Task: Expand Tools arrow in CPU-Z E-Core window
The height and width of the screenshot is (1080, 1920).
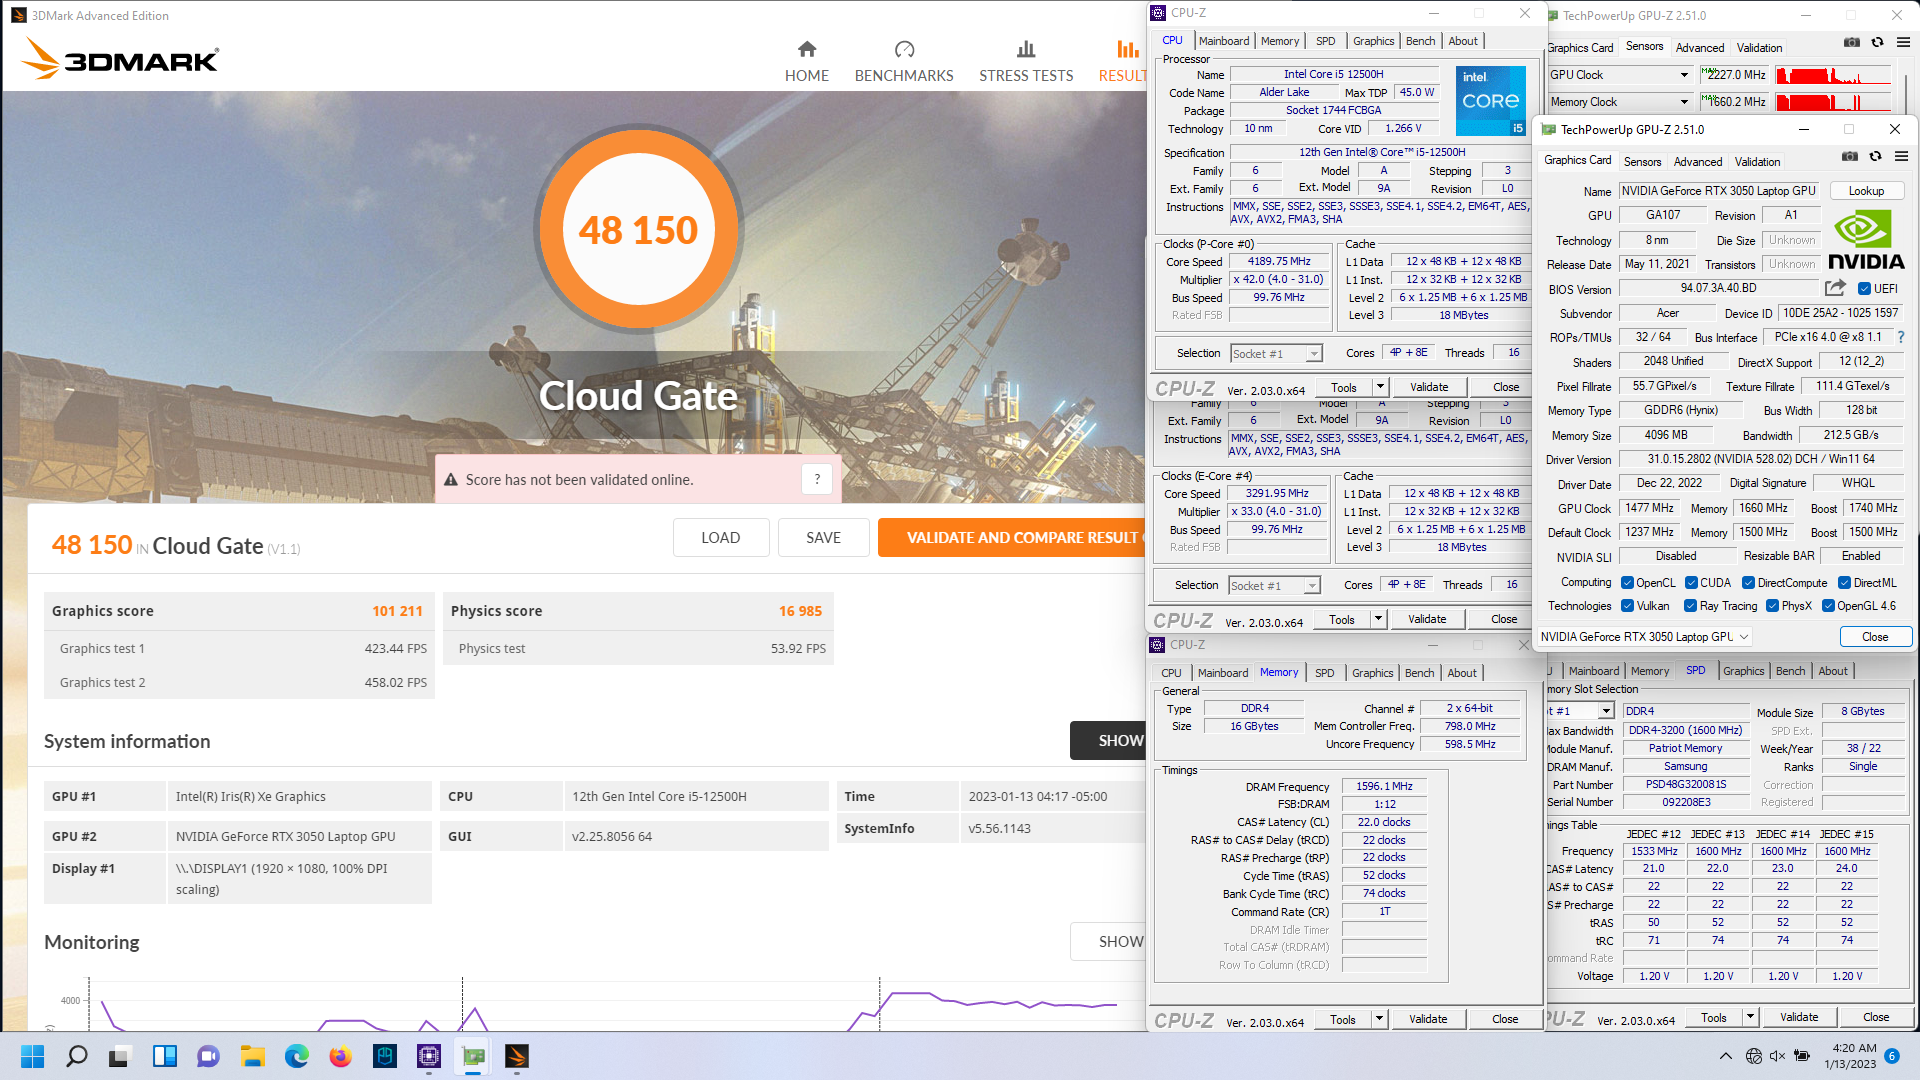Action: tap(1378, 619)
